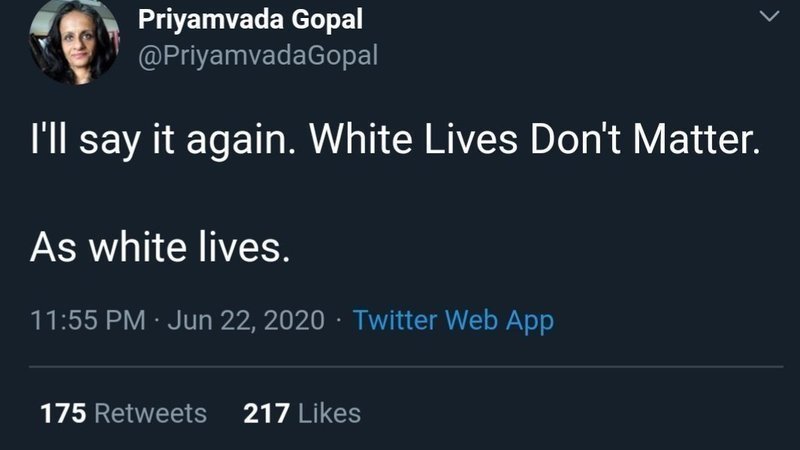
Task: Click the "As white lives." line
Action: click(x=160, y=245)
